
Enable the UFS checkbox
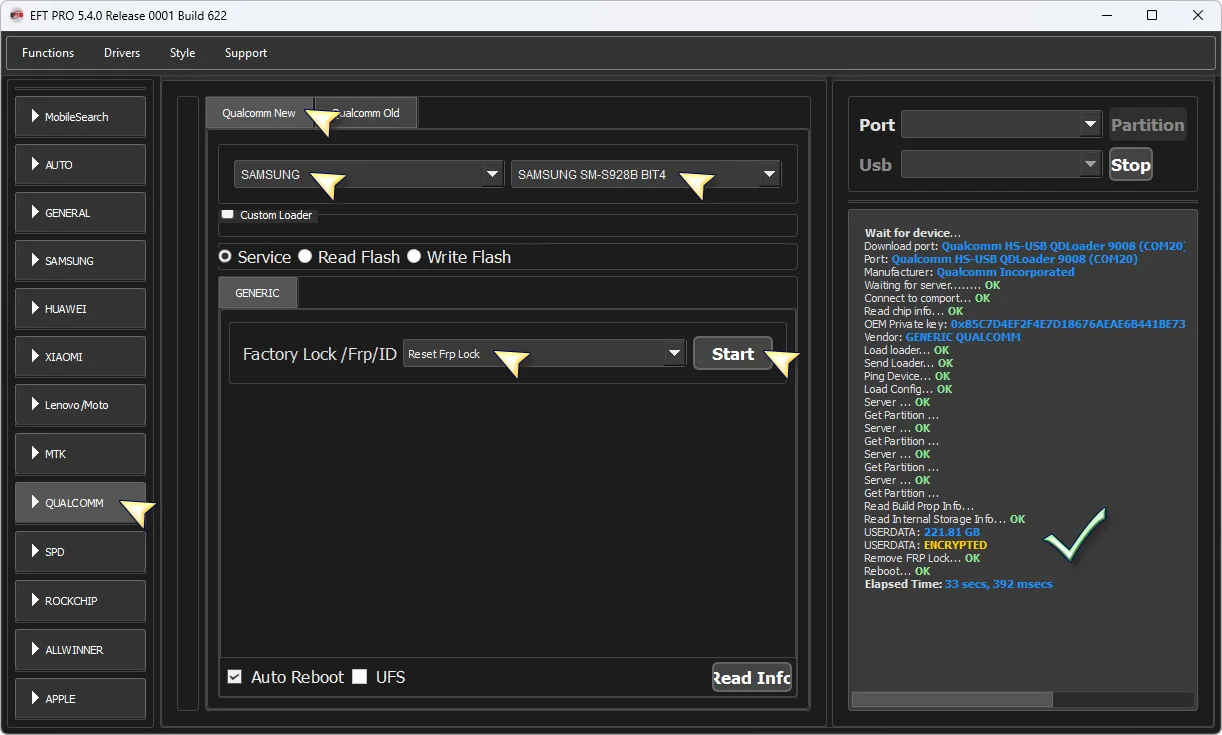[360, 677]
